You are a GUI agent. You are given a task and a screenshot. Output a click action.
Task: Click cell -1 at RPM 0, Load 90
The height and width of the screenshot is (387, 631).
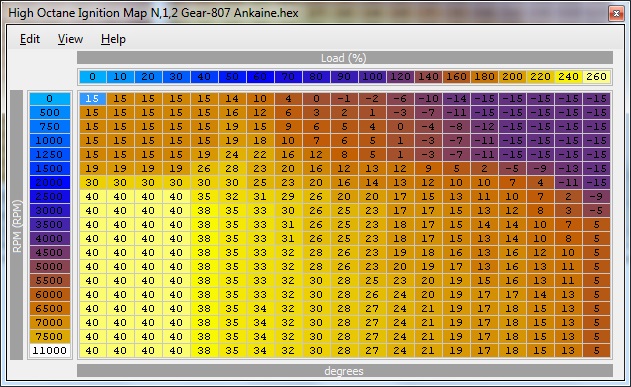(344, 99)
